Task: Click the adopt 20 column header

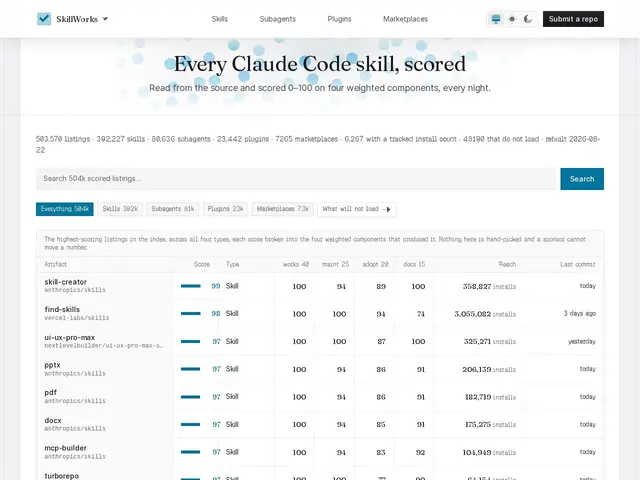Action: [376, 264]
